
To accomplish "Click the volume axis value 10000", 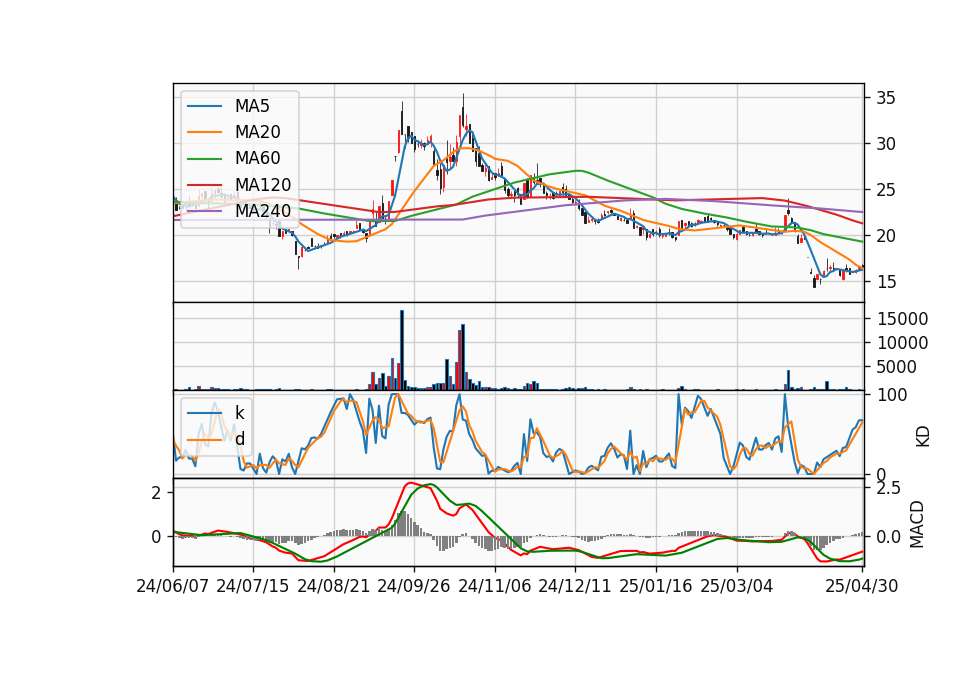I will pos(902,343).
